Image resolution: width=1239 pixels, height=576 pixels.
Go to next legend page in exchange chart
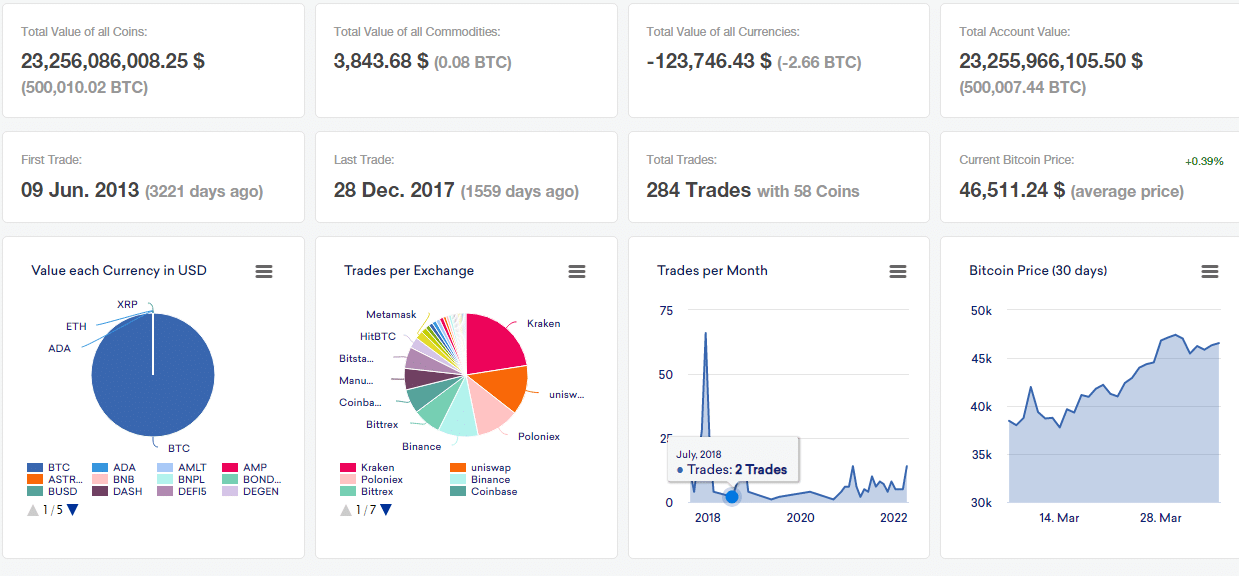click(386, 510)
